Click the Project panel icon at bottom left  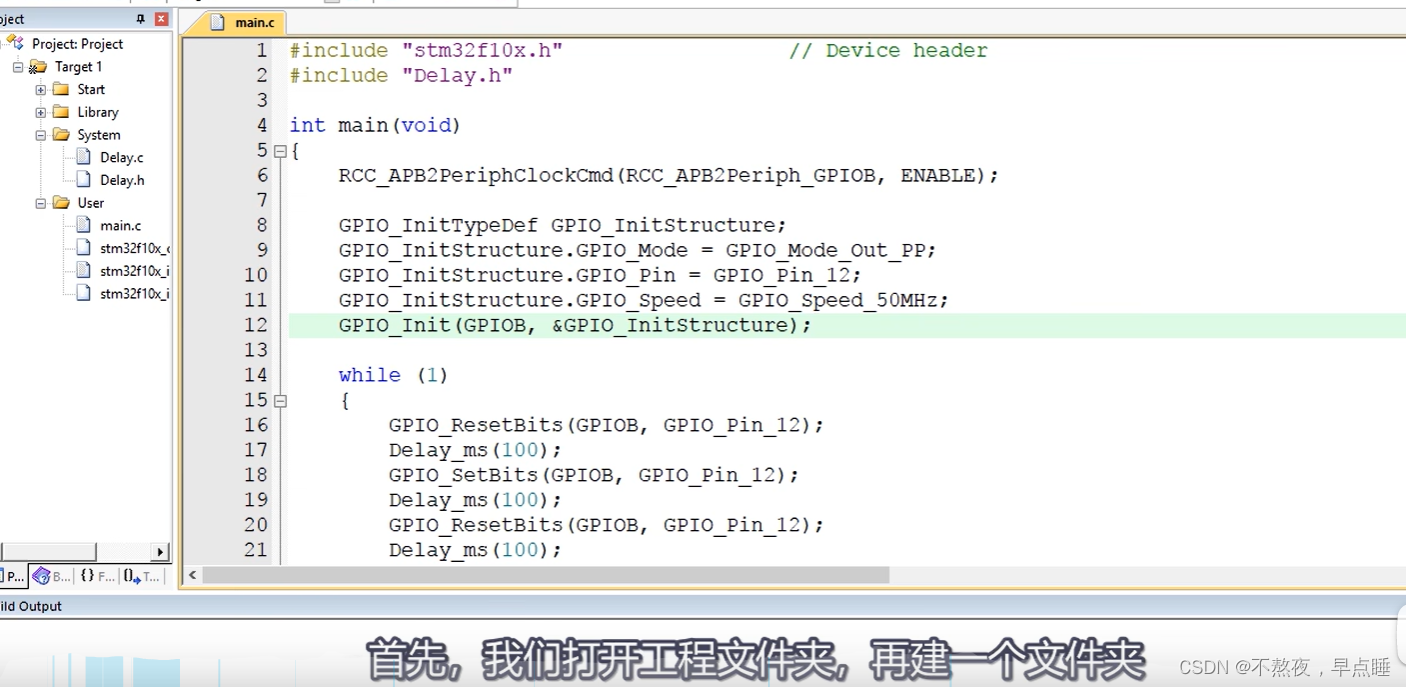tap(10, 576)
